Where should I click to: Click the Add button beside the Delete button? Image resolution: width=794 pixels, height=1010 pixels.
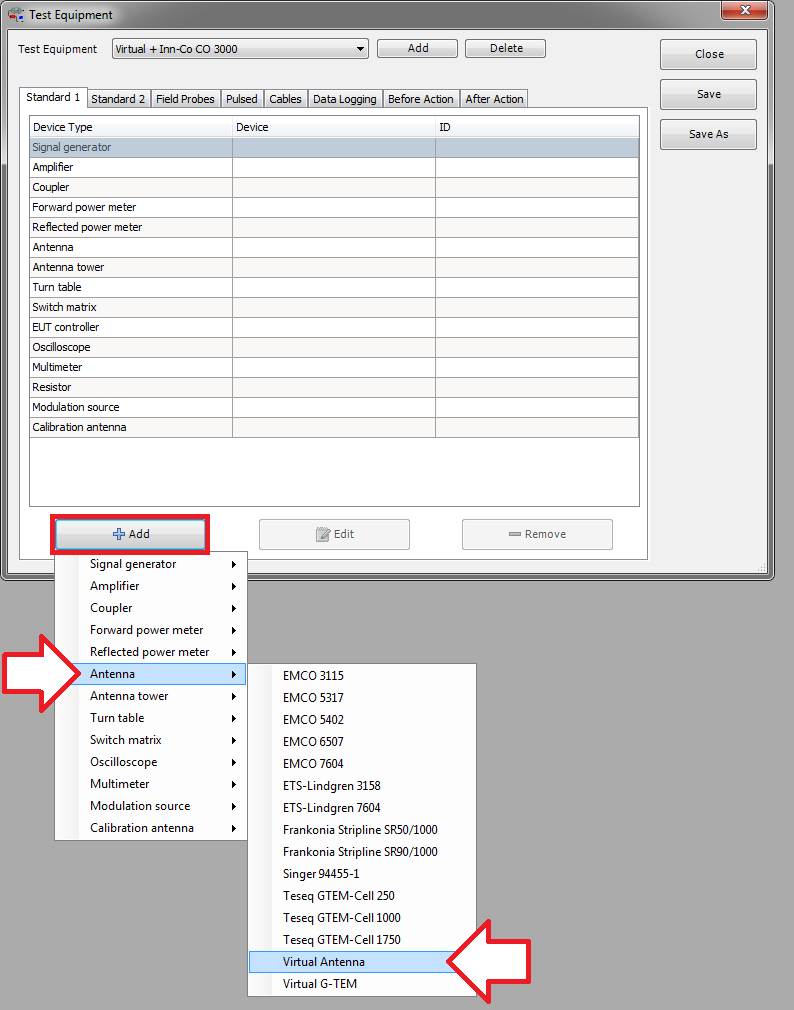click(x=417, y=48)
